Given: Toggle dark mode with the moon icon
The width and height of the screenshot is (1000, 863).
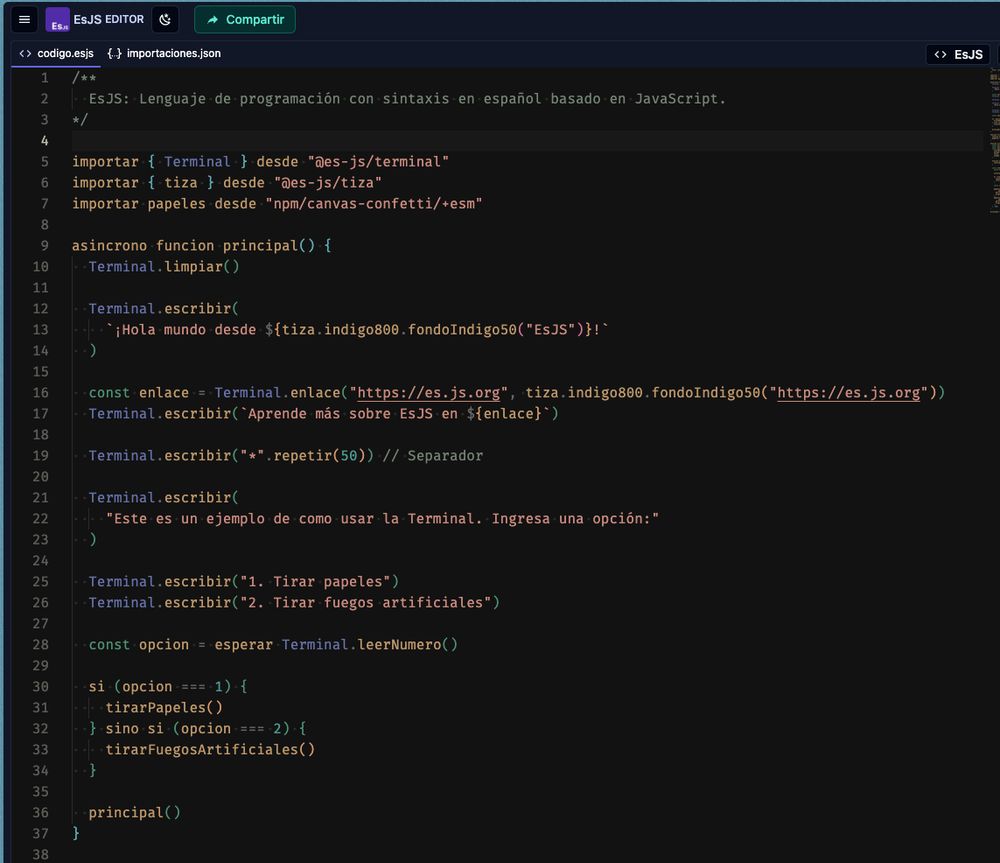Looking at the screenshot, I should pyautogui.click(x=165, y=19).
